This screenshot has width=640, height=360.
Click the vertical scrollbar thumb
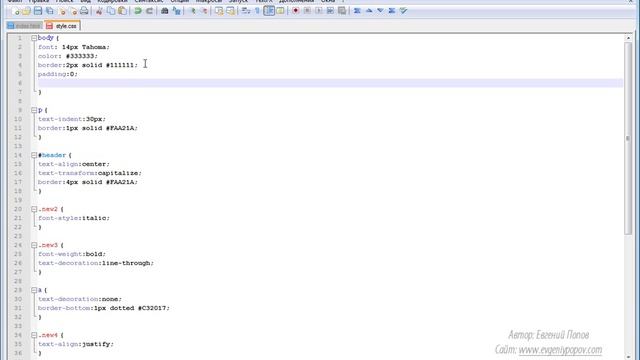[628, 138]
